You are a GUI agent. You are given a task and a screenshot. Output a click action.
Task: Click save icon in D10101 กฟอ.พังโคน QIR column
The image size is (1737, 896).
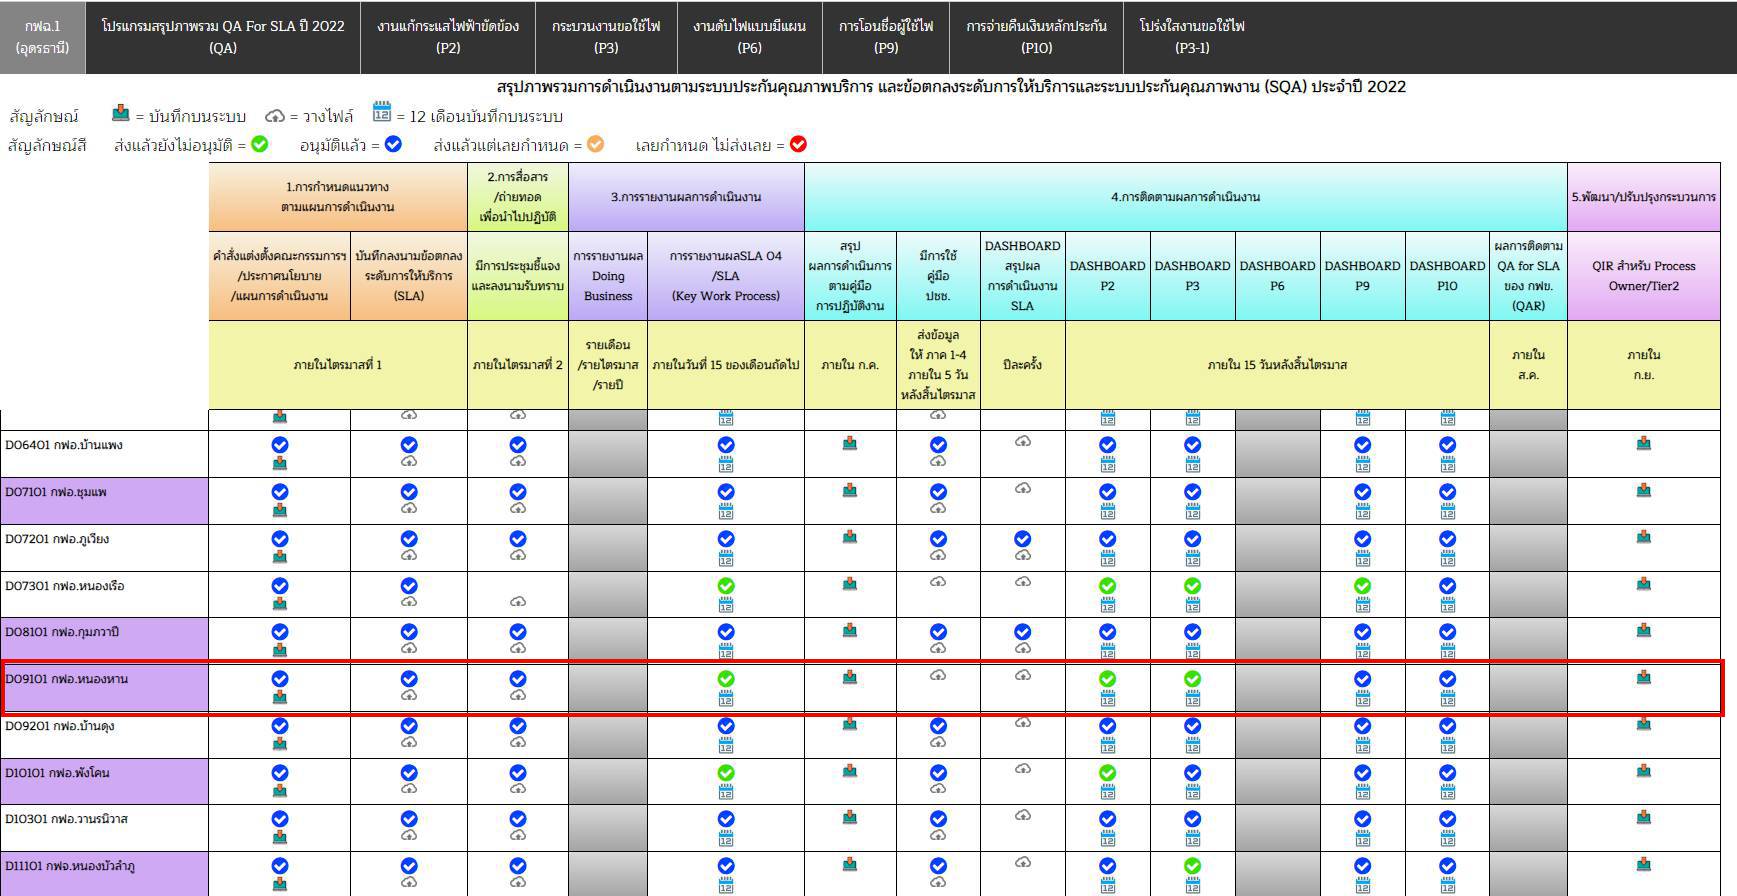(1643, 771)
